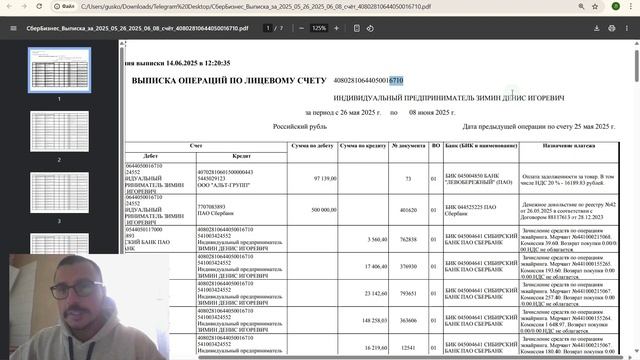Open the green profile avatar
Viewport: 640px width, 360px height.
(616, 6)
